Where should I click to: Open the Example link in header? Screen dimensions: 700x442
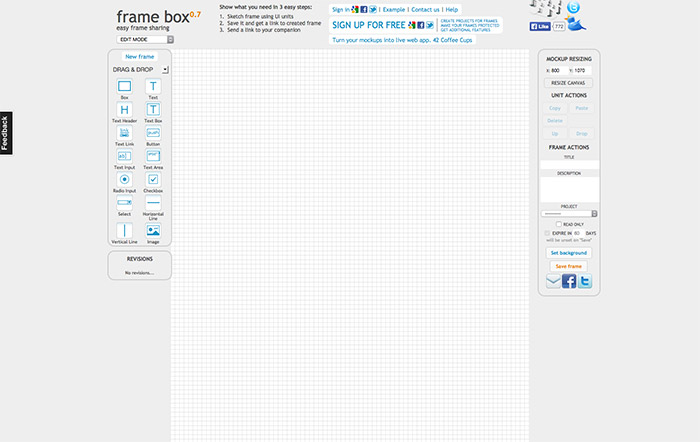(x=393, y=9)
